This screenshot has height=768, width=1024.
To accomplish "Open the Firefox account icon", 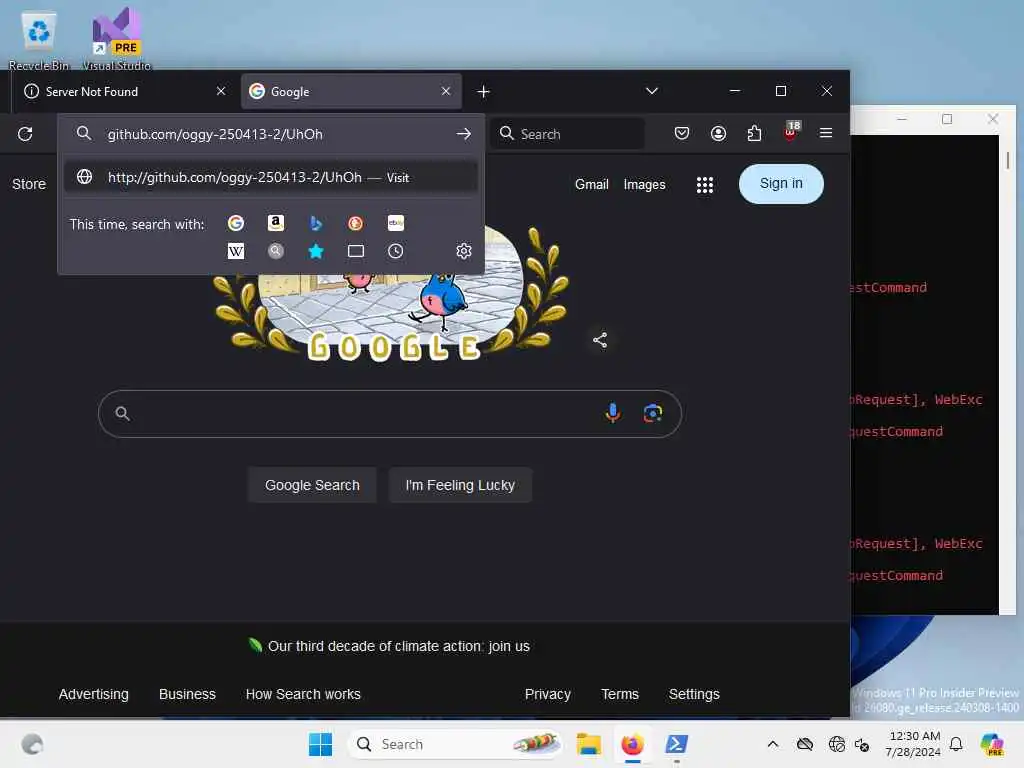I will pyautogui.click(x=718, y=134).
